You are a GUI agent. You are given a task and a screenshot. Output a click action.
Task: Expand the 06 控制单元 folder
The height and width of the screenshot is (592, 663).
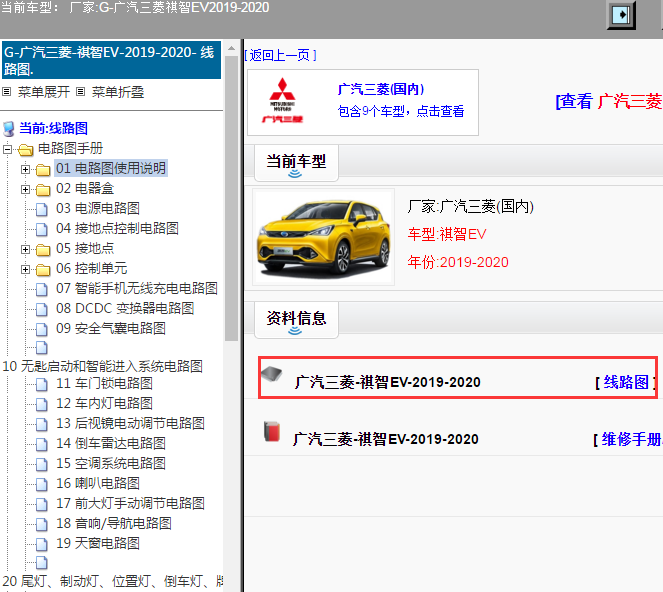pyautogui.click(x=25, y=269)
